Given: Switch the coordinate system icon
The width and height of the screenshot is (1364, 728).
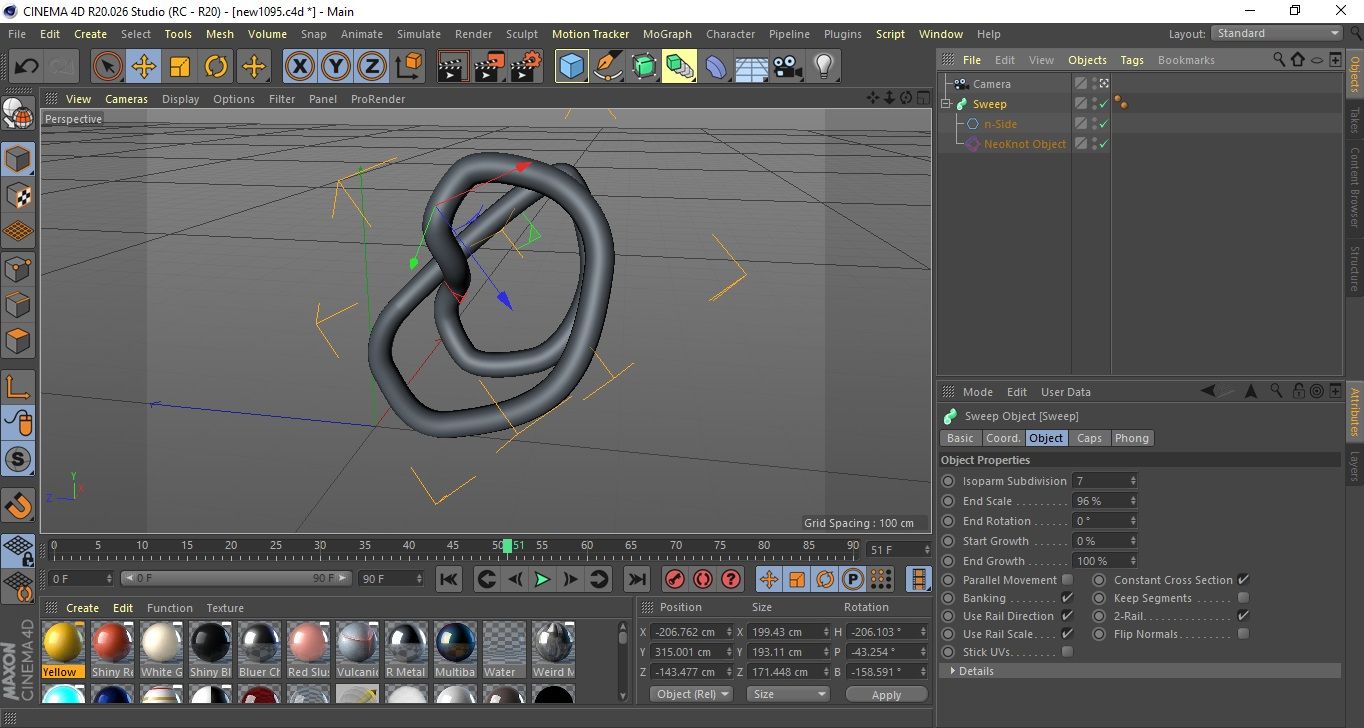Looking at the screenshot, I should tap(408, 67).
